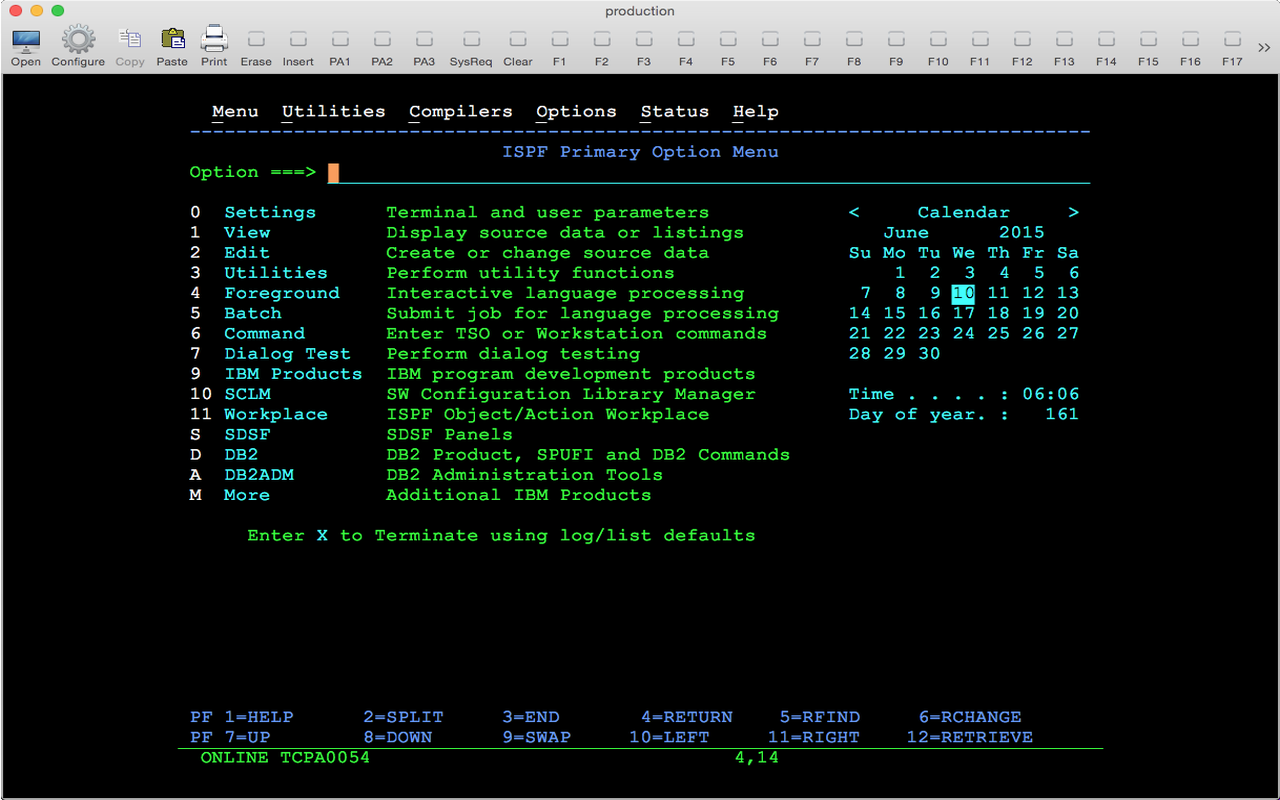This screenshot has width=1280, height=800.
Task: Click the Insert toolbar key
Action: click(x=298, y=46)
